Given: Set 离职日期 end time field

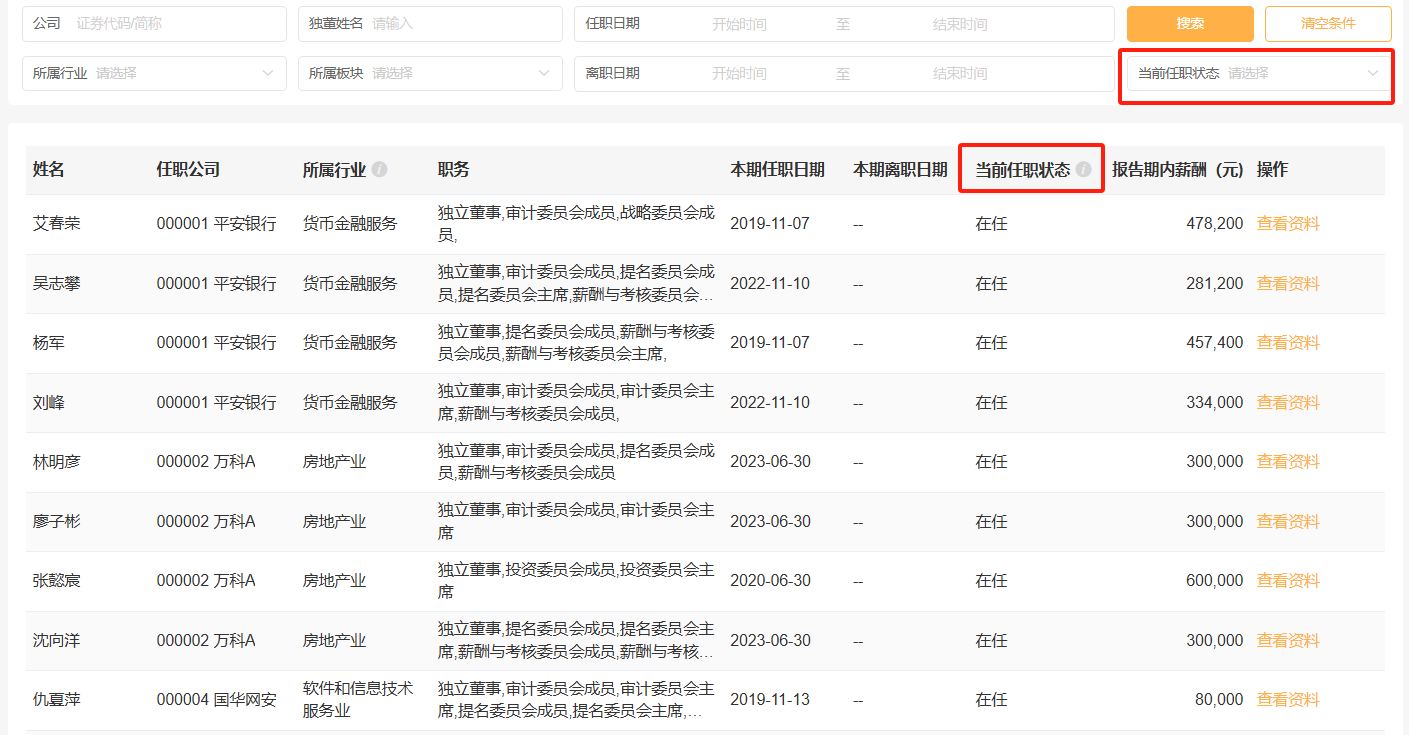Looking at the screenshot, I should (x=960, y=73).
